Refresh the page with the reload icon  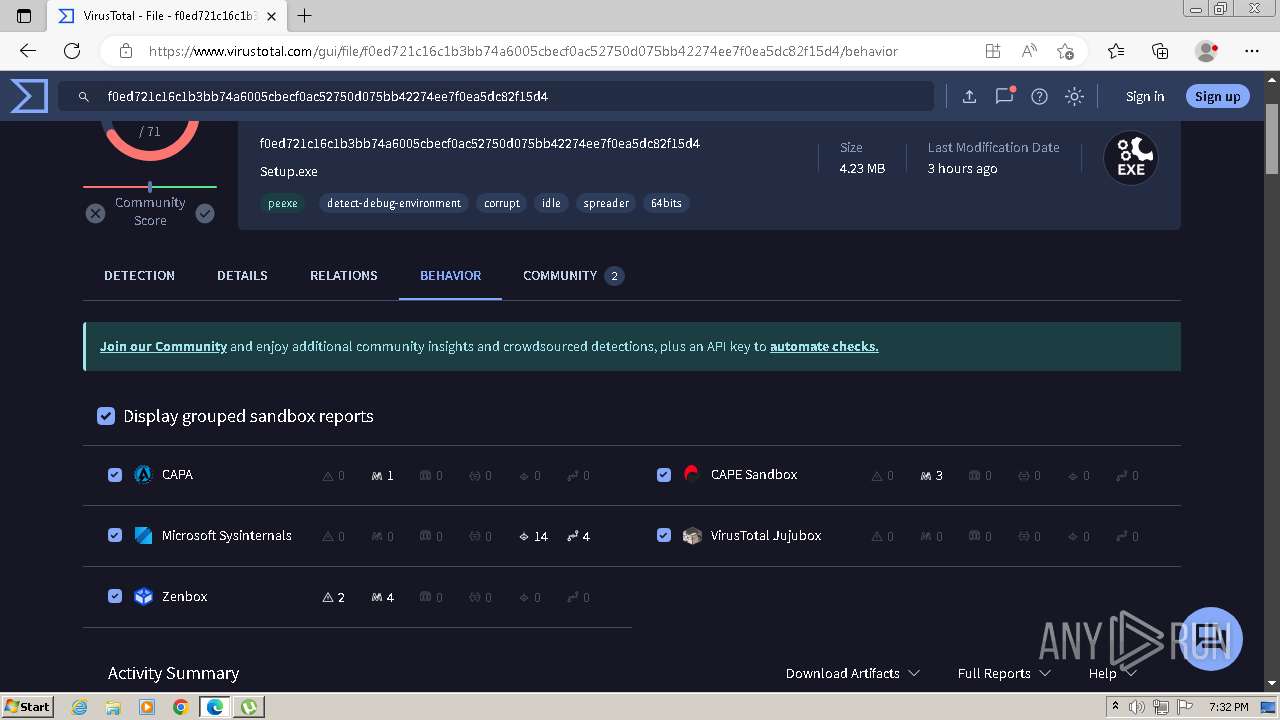[x=72, y=51]
